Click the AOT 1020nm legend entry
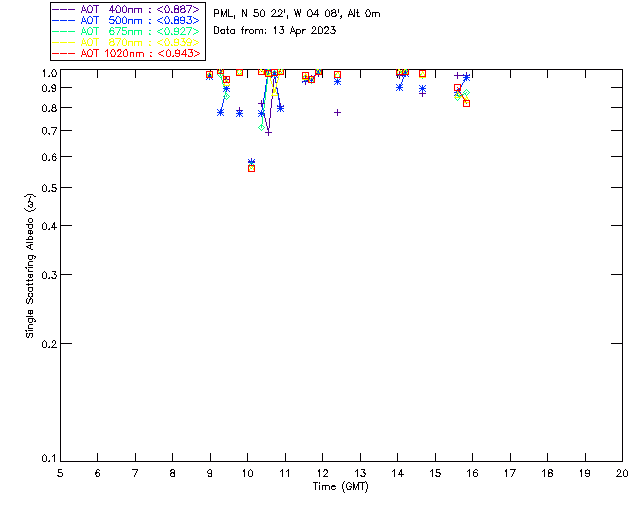Image resolution: width=640 pixels, height=512 pixels. pyautogui.click(x=126, y=53)
